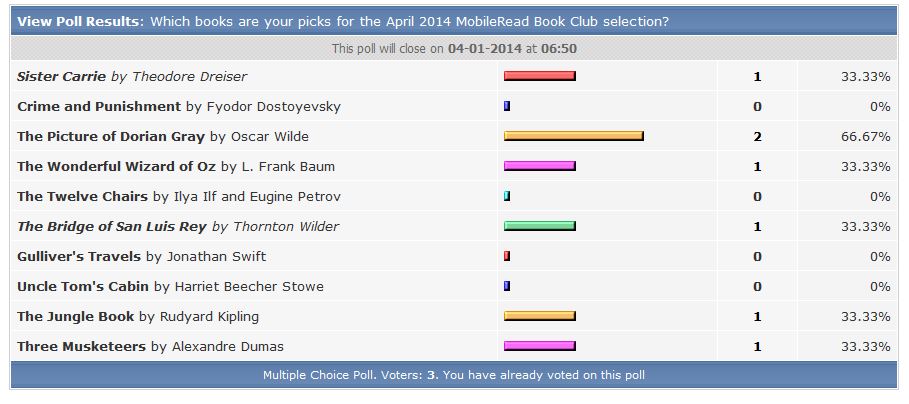Screen dimensions: 909x404
Task: Select The Picture of Dorian Gray title
Action: coord(112,136)
